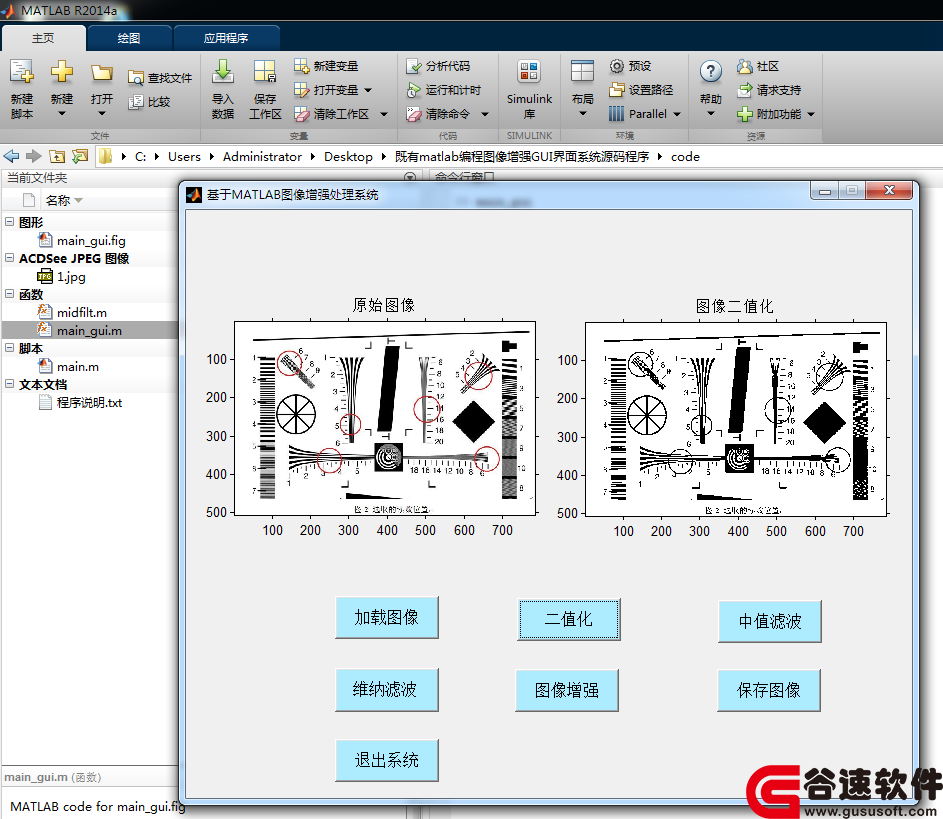943x819 pixels.
Task: Click the up-one-level folder icon
Action: coord(57,156)
